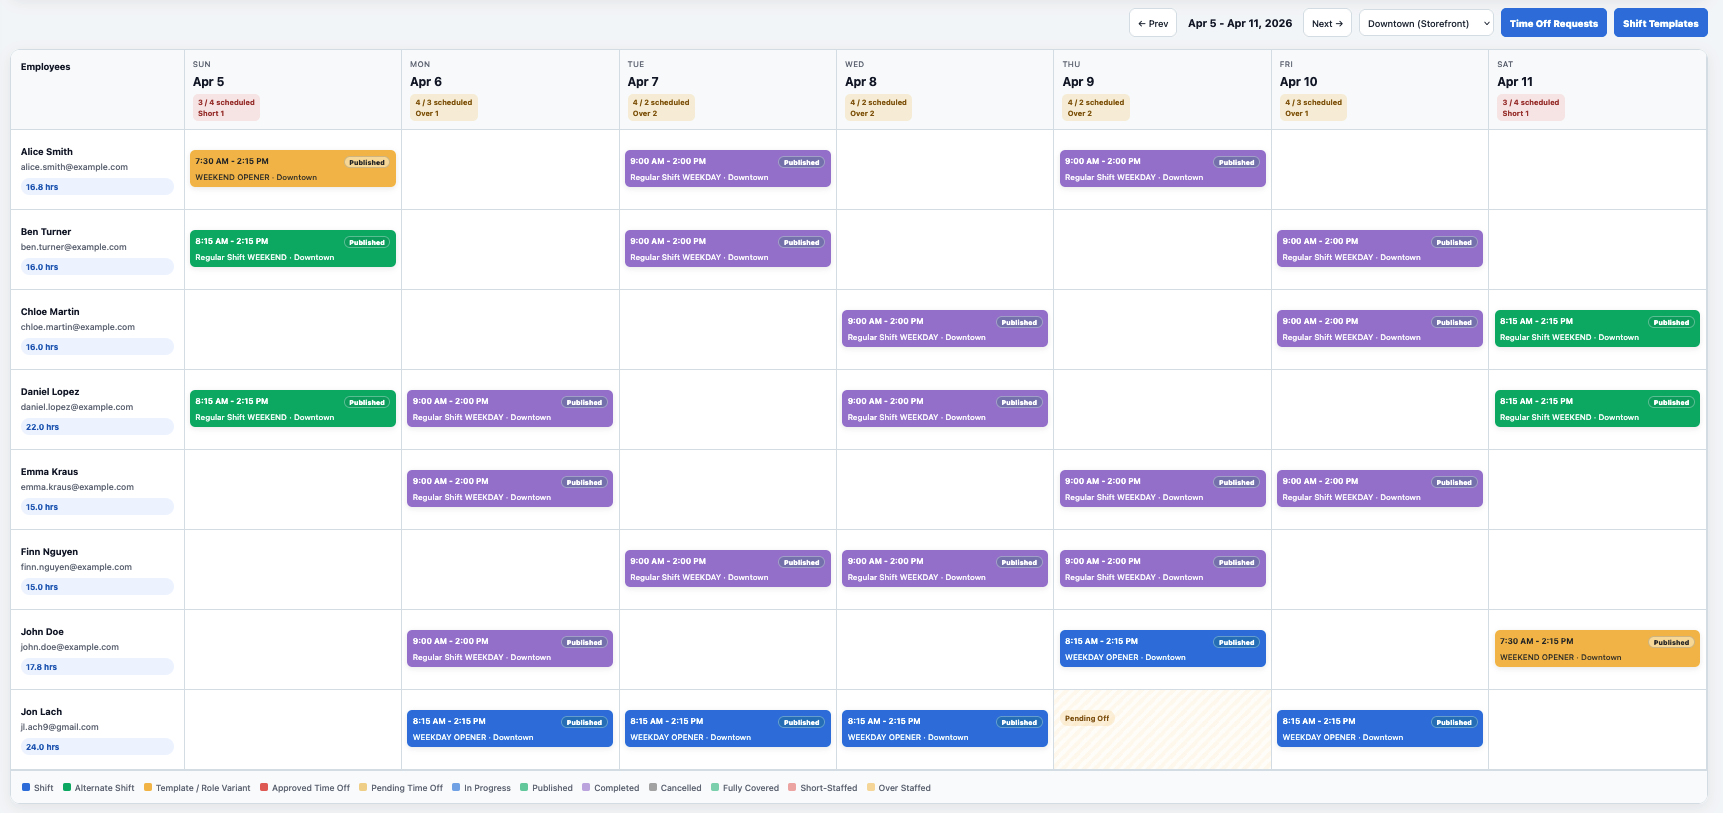1723x813 pixels.
Task: Click Friday's 4/3 scheduled Over 1 badge
Action: pos(1313,108)
